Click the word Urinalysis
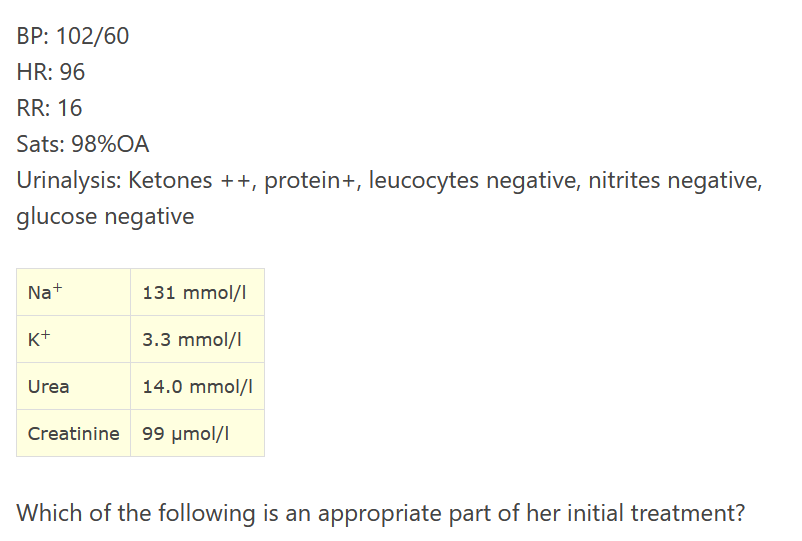Image resolution: width=802 pixels, height=541 pixels. [x=69, y=181]
